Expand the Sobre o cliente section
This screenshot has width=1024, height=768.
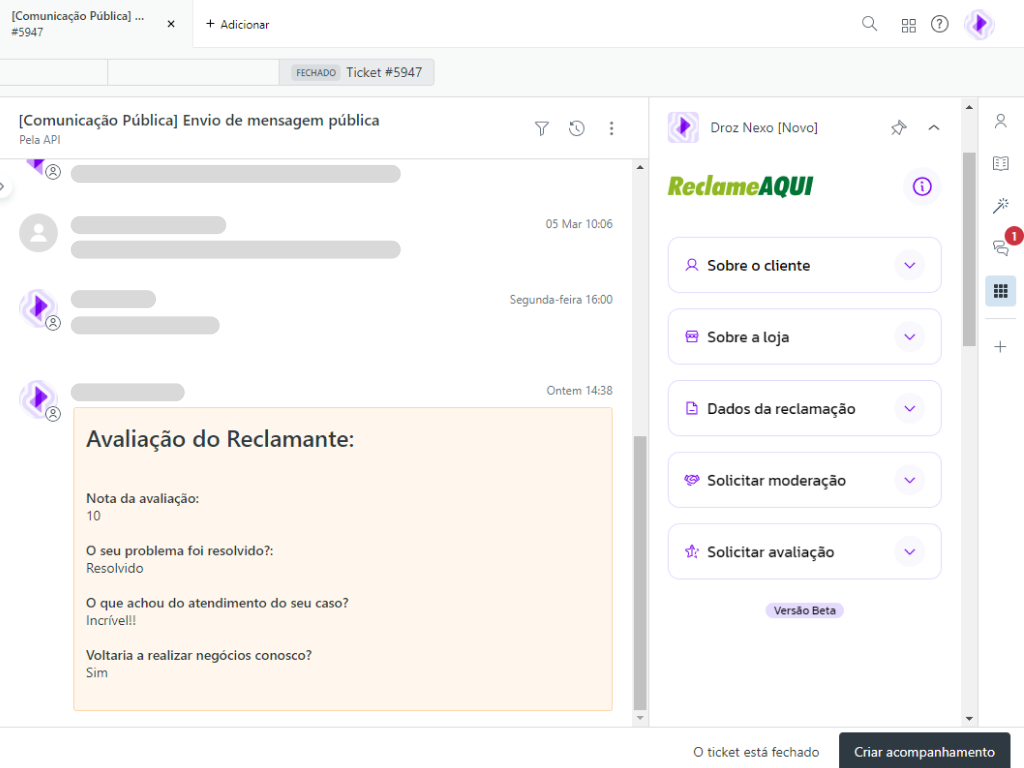(909, 266)
